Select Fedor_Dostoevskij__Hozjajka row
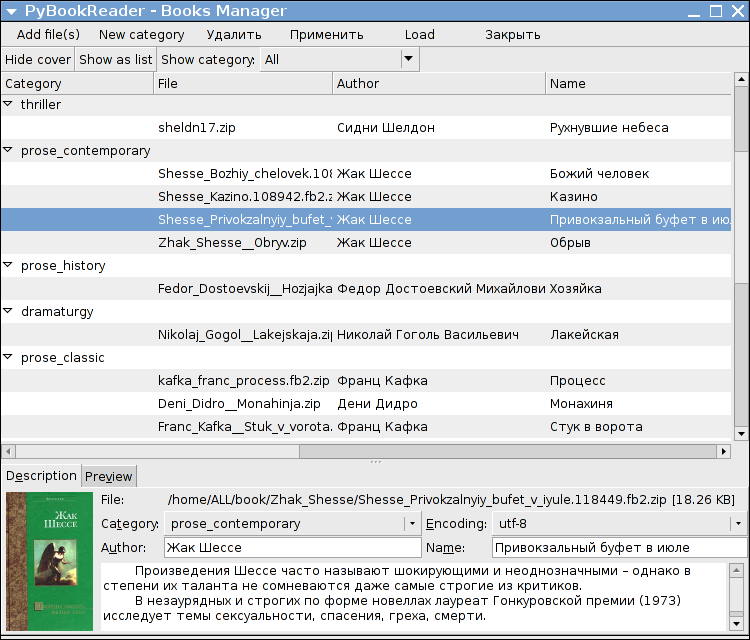This screenshot has height=640, width=750. coord(366,288)
